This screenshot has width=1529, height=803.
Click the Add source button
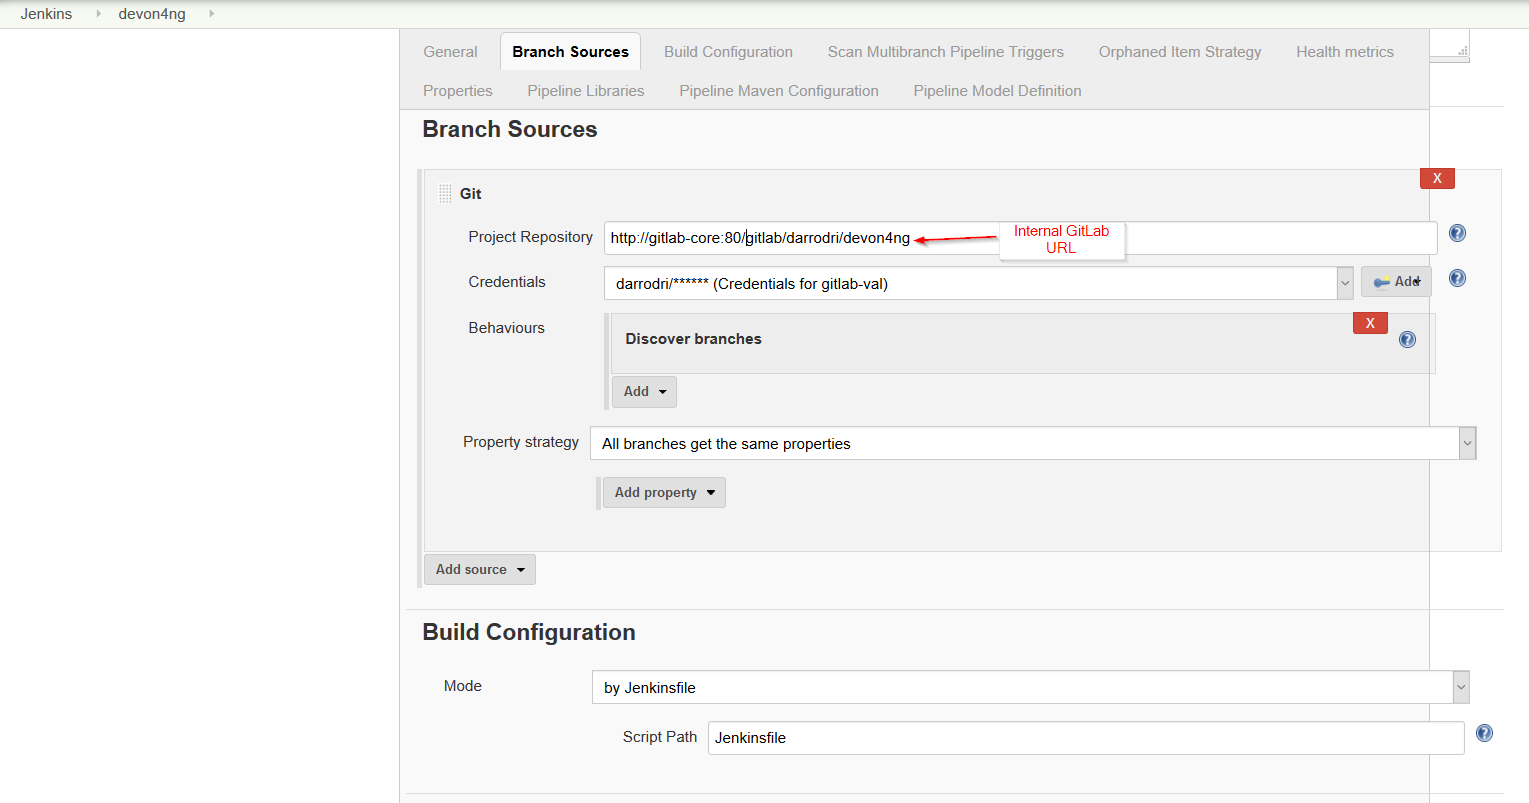(x=480, y=569)
